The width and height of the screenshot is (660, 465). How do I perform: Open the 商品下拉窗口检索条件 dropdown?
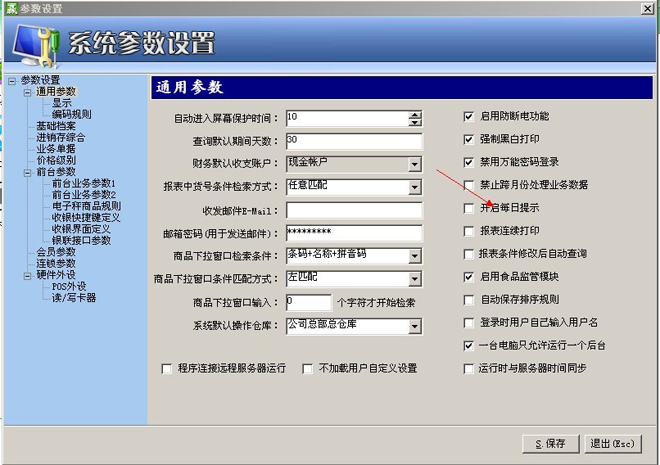415,256
